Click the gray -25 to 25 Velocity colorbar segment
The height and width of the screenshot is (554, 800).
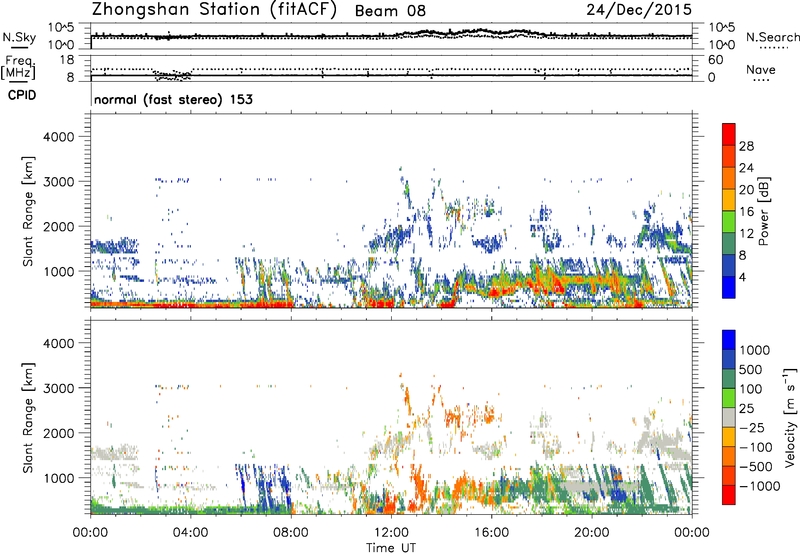click(729, 417)
